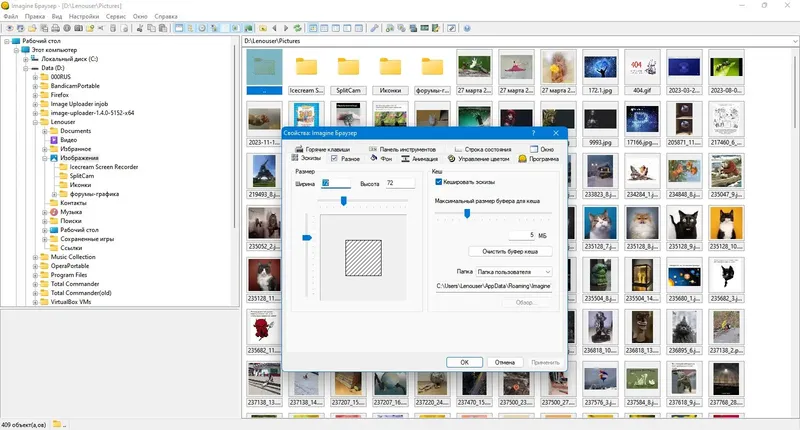
Task: Open the Справка menu
Action: [166, 16]
